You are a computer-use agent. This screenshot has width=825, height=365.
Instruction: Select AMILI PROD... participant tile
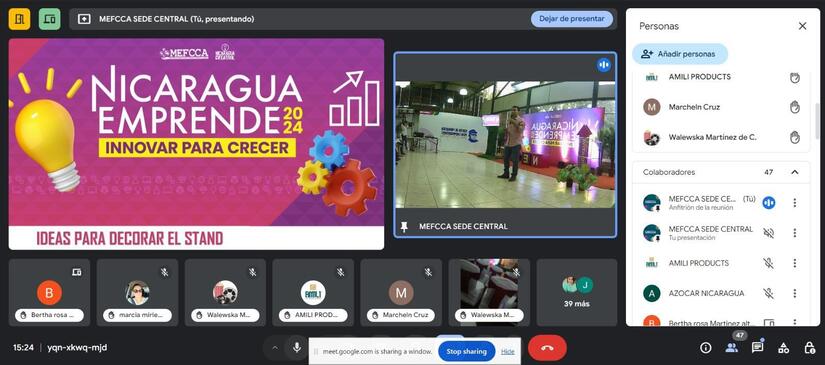(313, 292)
